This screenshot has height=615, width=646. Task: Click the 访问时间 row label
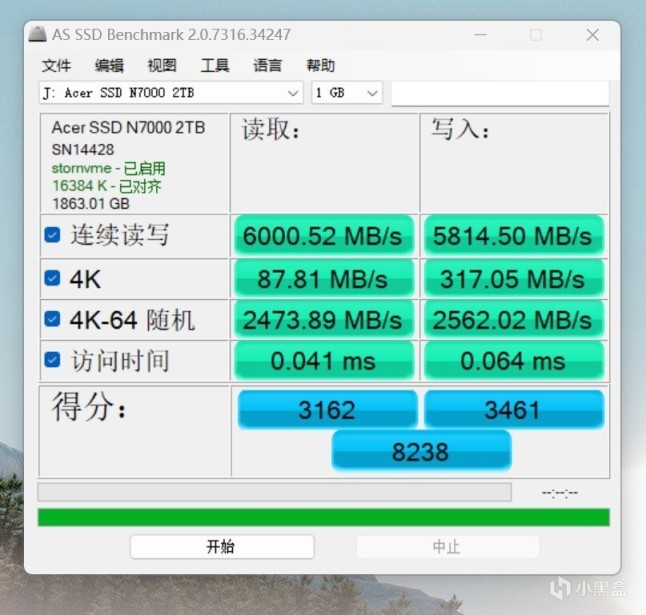[120, 360]
